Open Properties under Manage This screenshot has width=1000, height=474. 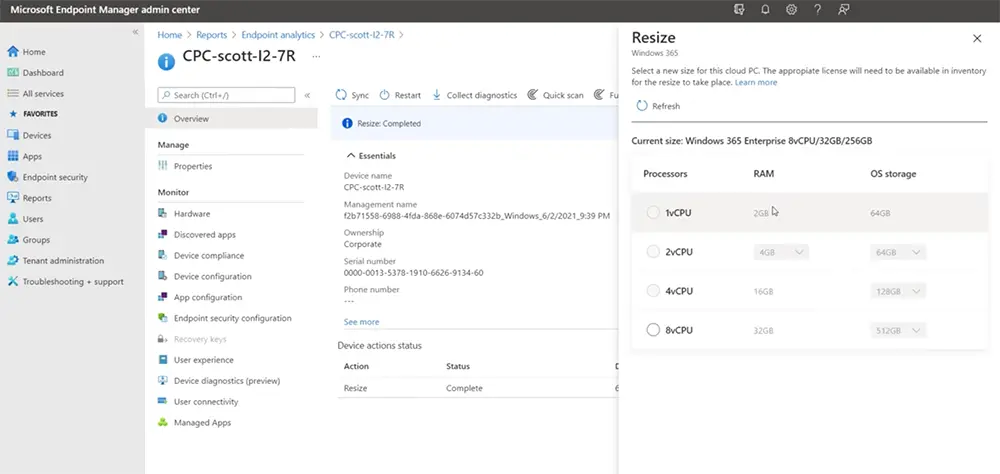click(193, 167)
